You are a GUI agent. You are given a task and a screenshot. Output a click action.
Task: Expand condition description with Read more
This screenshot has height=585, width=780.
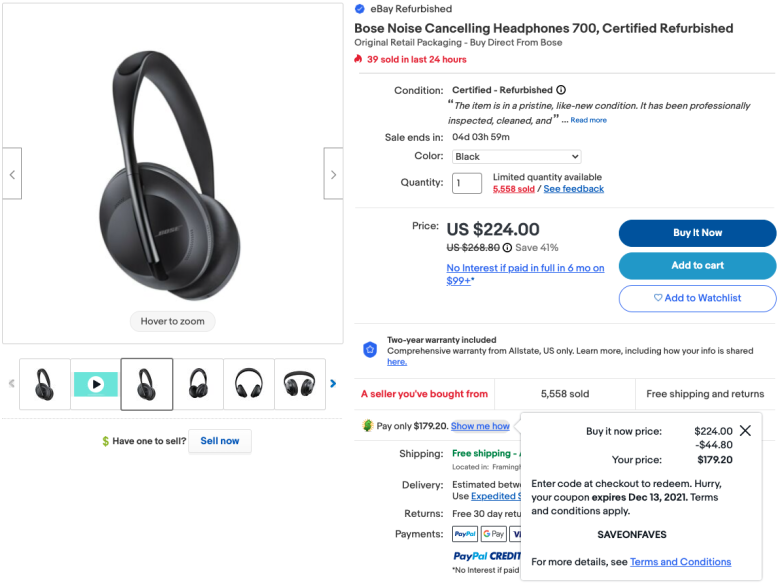[x=588, y=120]
